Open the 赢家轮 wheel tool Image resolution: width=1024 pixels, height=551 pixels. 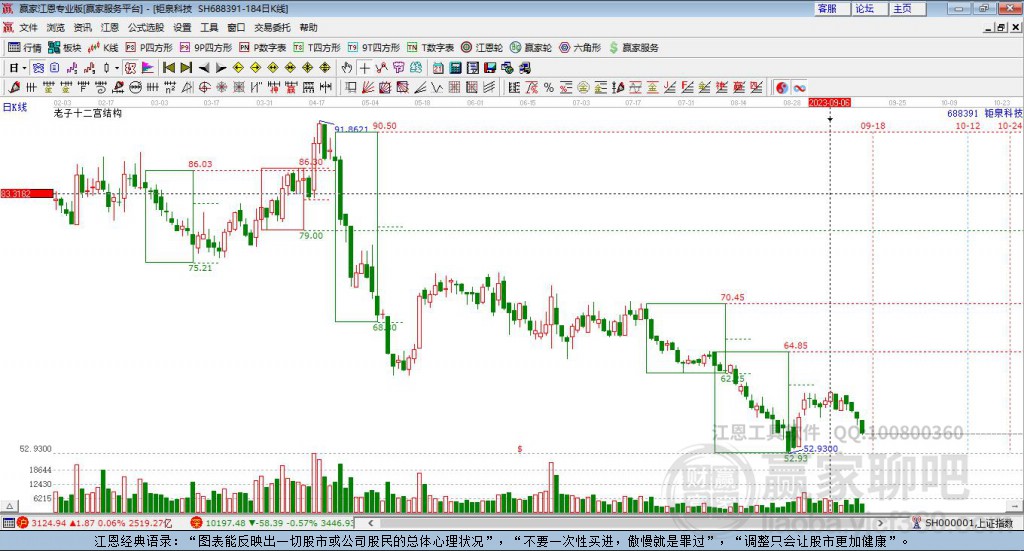click(531, 48)
